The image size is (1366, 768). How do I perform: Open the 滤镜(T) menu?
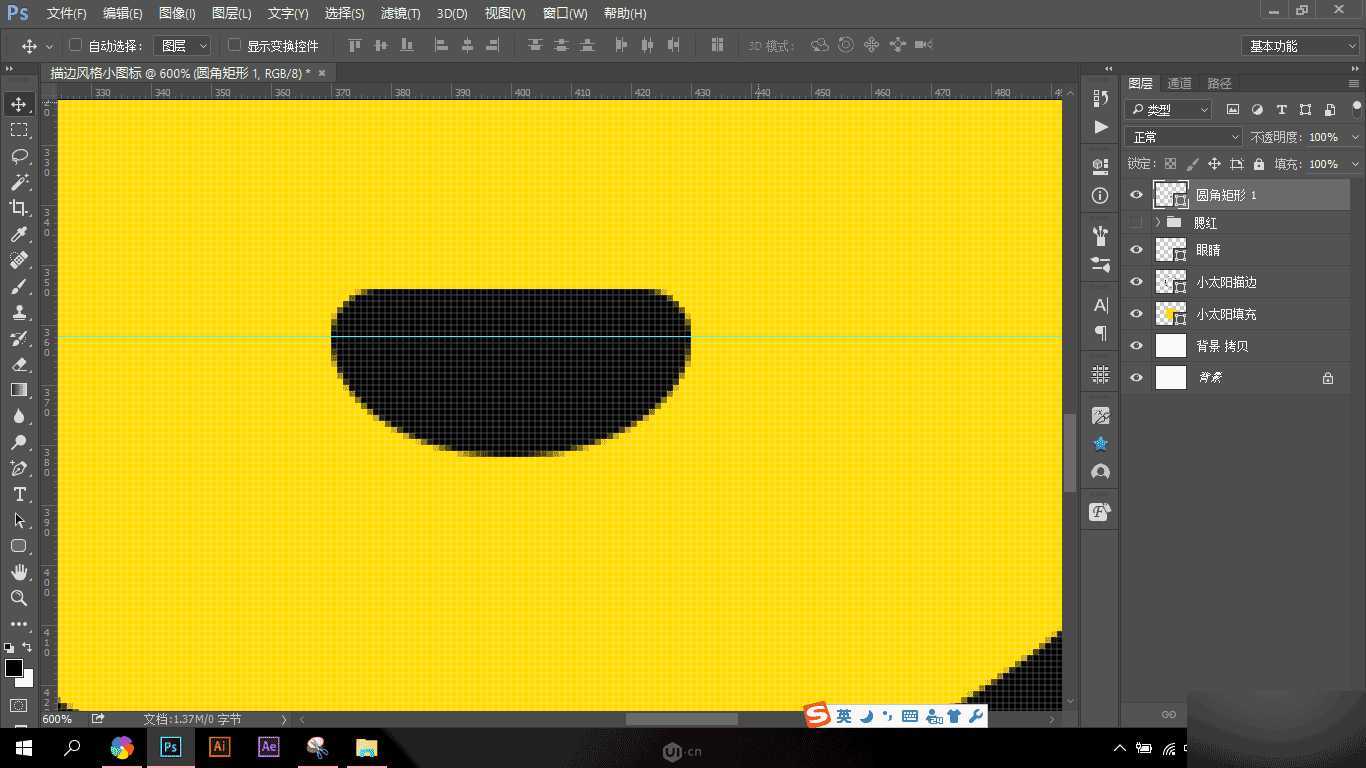point(400,13)
